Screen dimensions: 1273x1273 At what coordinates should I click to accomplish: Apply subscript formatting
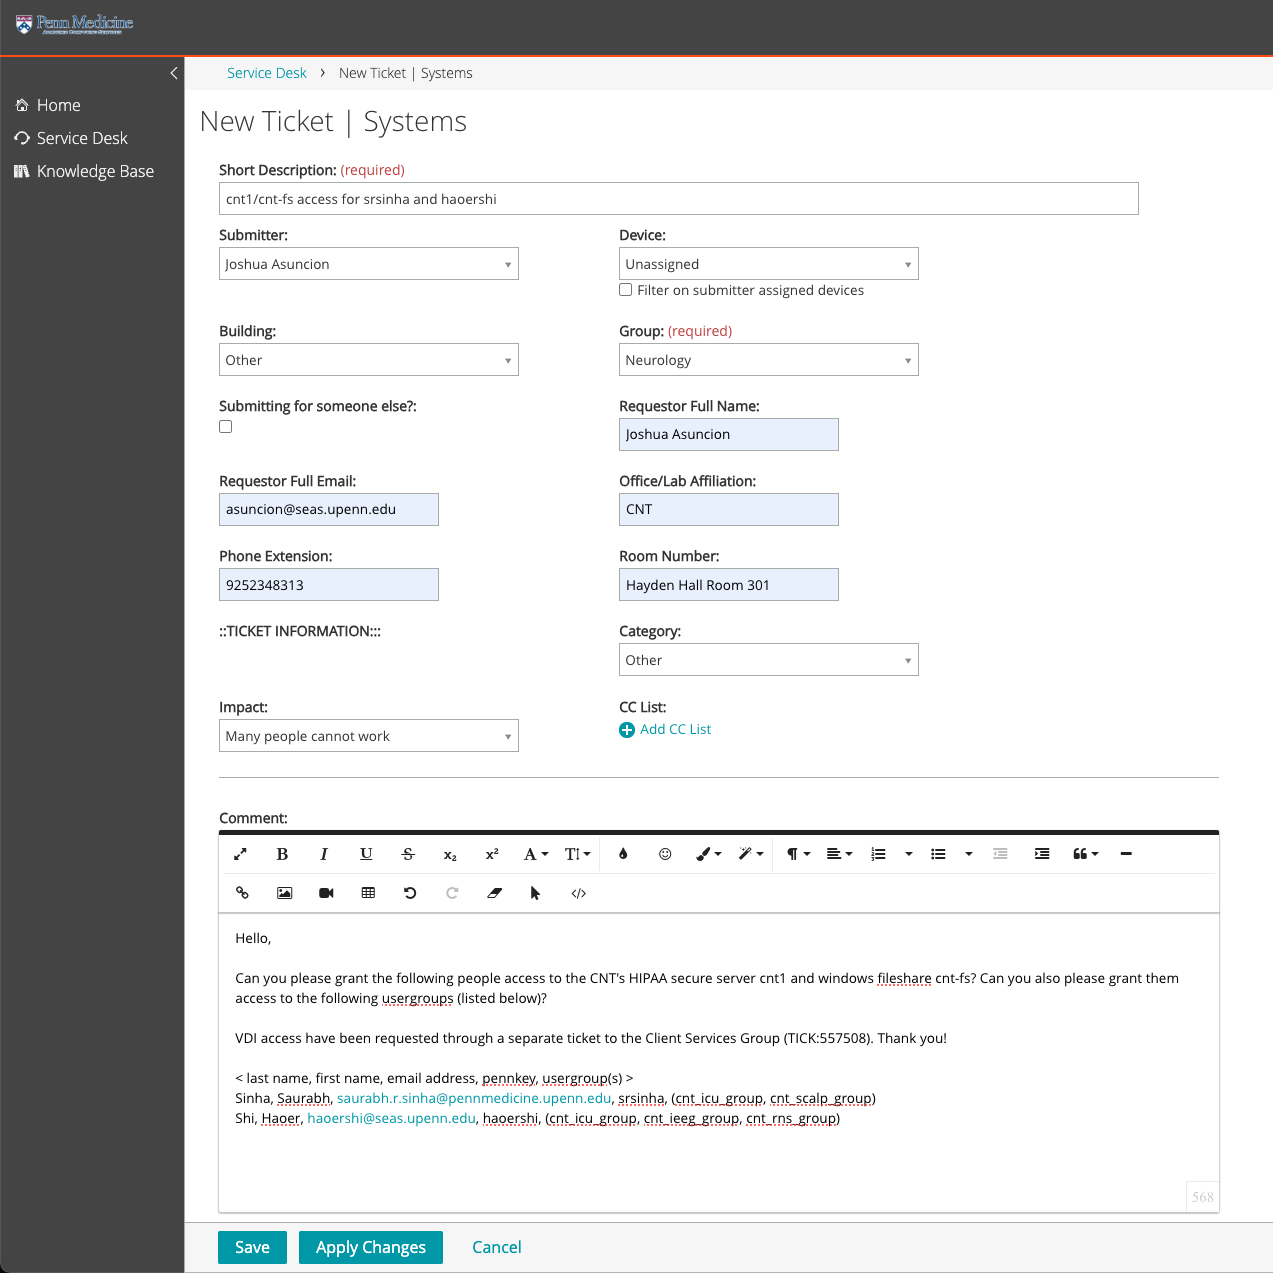(450, 854)
